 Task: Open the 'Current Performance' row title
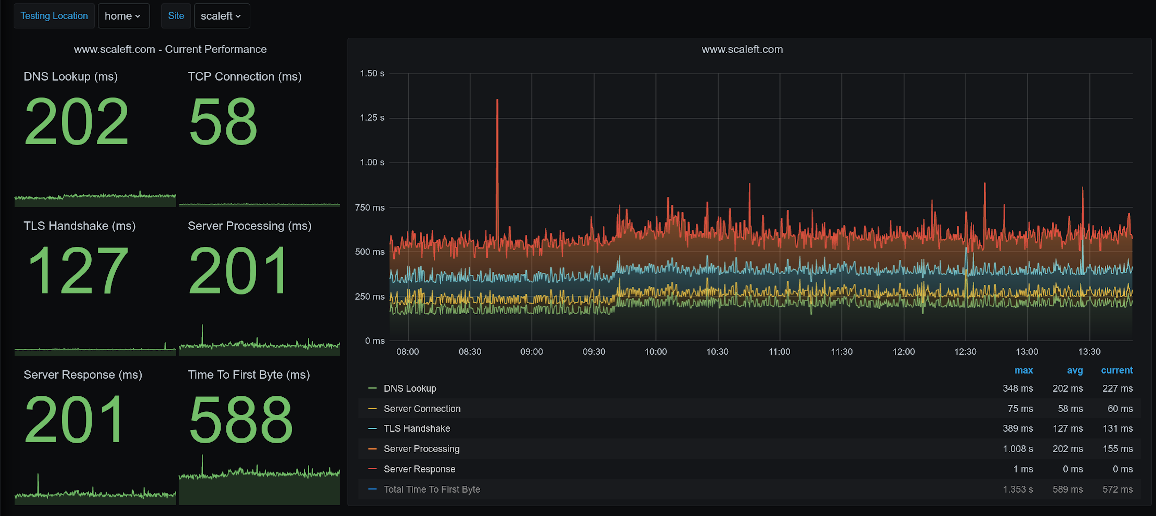pyautogui.click(x=170, y=49)
